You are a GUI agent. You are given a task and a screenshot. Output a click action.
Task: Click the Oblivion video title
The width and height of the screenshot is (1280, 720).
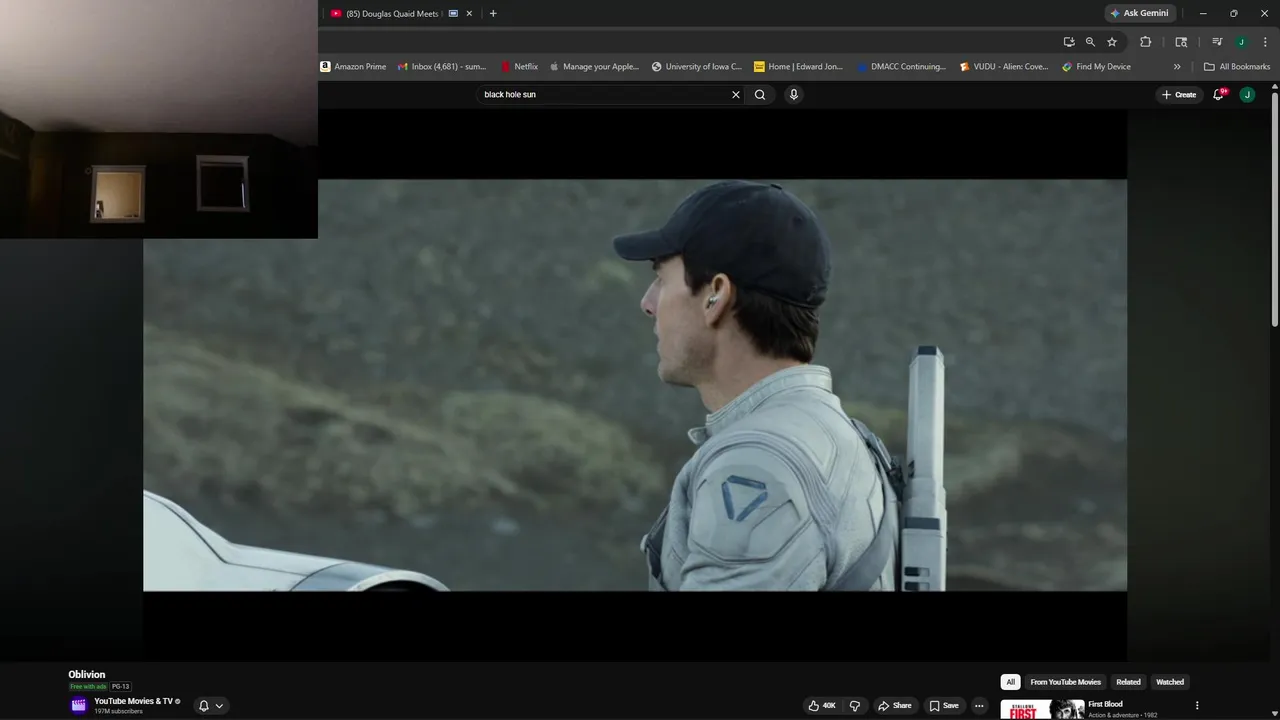pos(87,675)
